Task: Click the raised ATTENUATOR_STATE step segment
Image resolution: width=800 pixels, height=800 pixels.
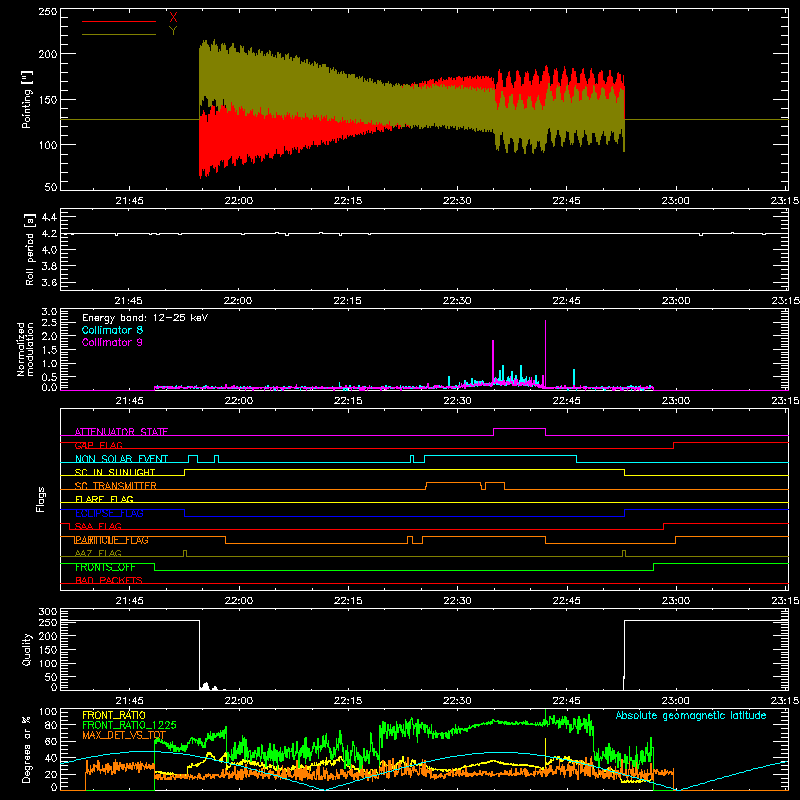Action: coord(519,429)
